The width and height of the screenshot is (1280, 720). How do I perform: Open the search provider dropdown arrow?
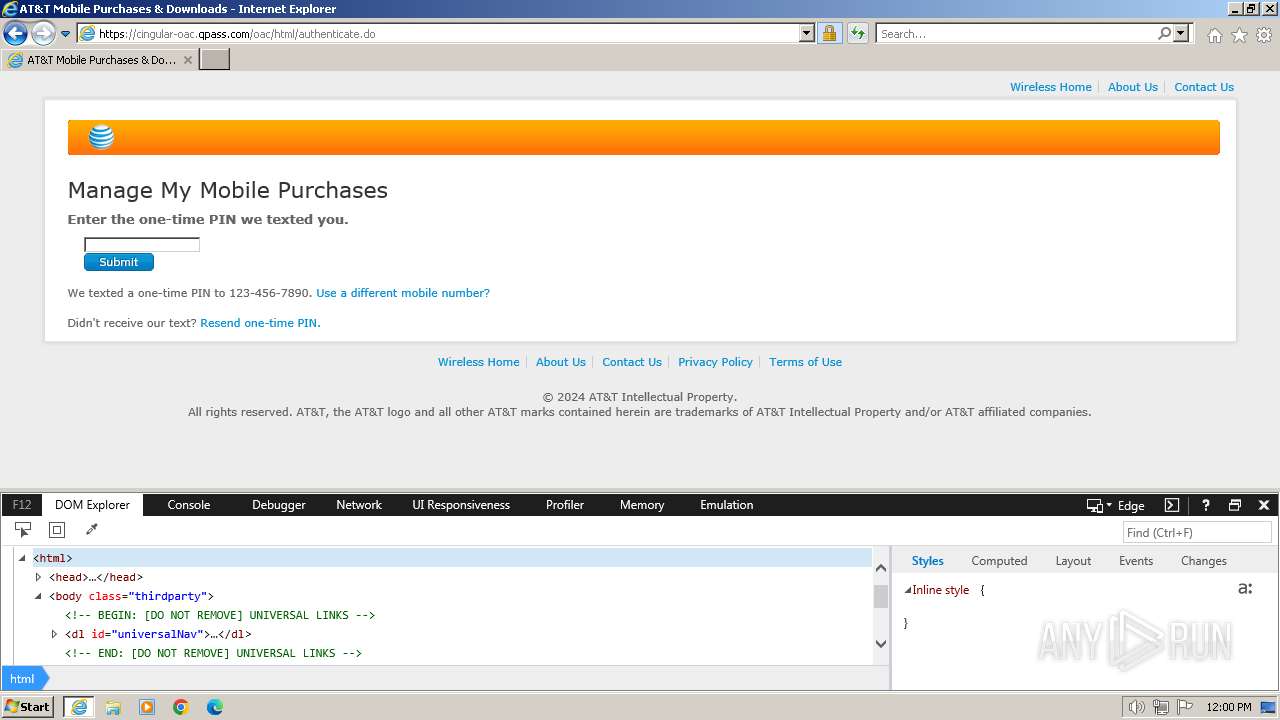(1181, 34)
